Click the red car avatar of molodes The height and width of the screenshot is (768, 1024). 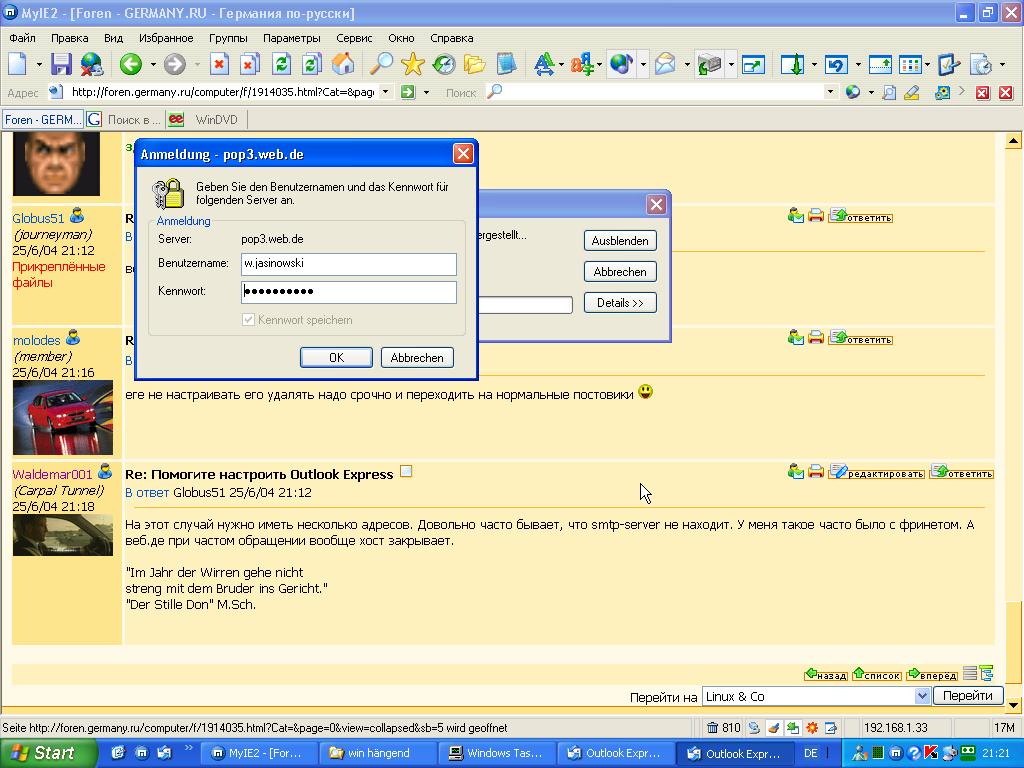coord(63,417)
